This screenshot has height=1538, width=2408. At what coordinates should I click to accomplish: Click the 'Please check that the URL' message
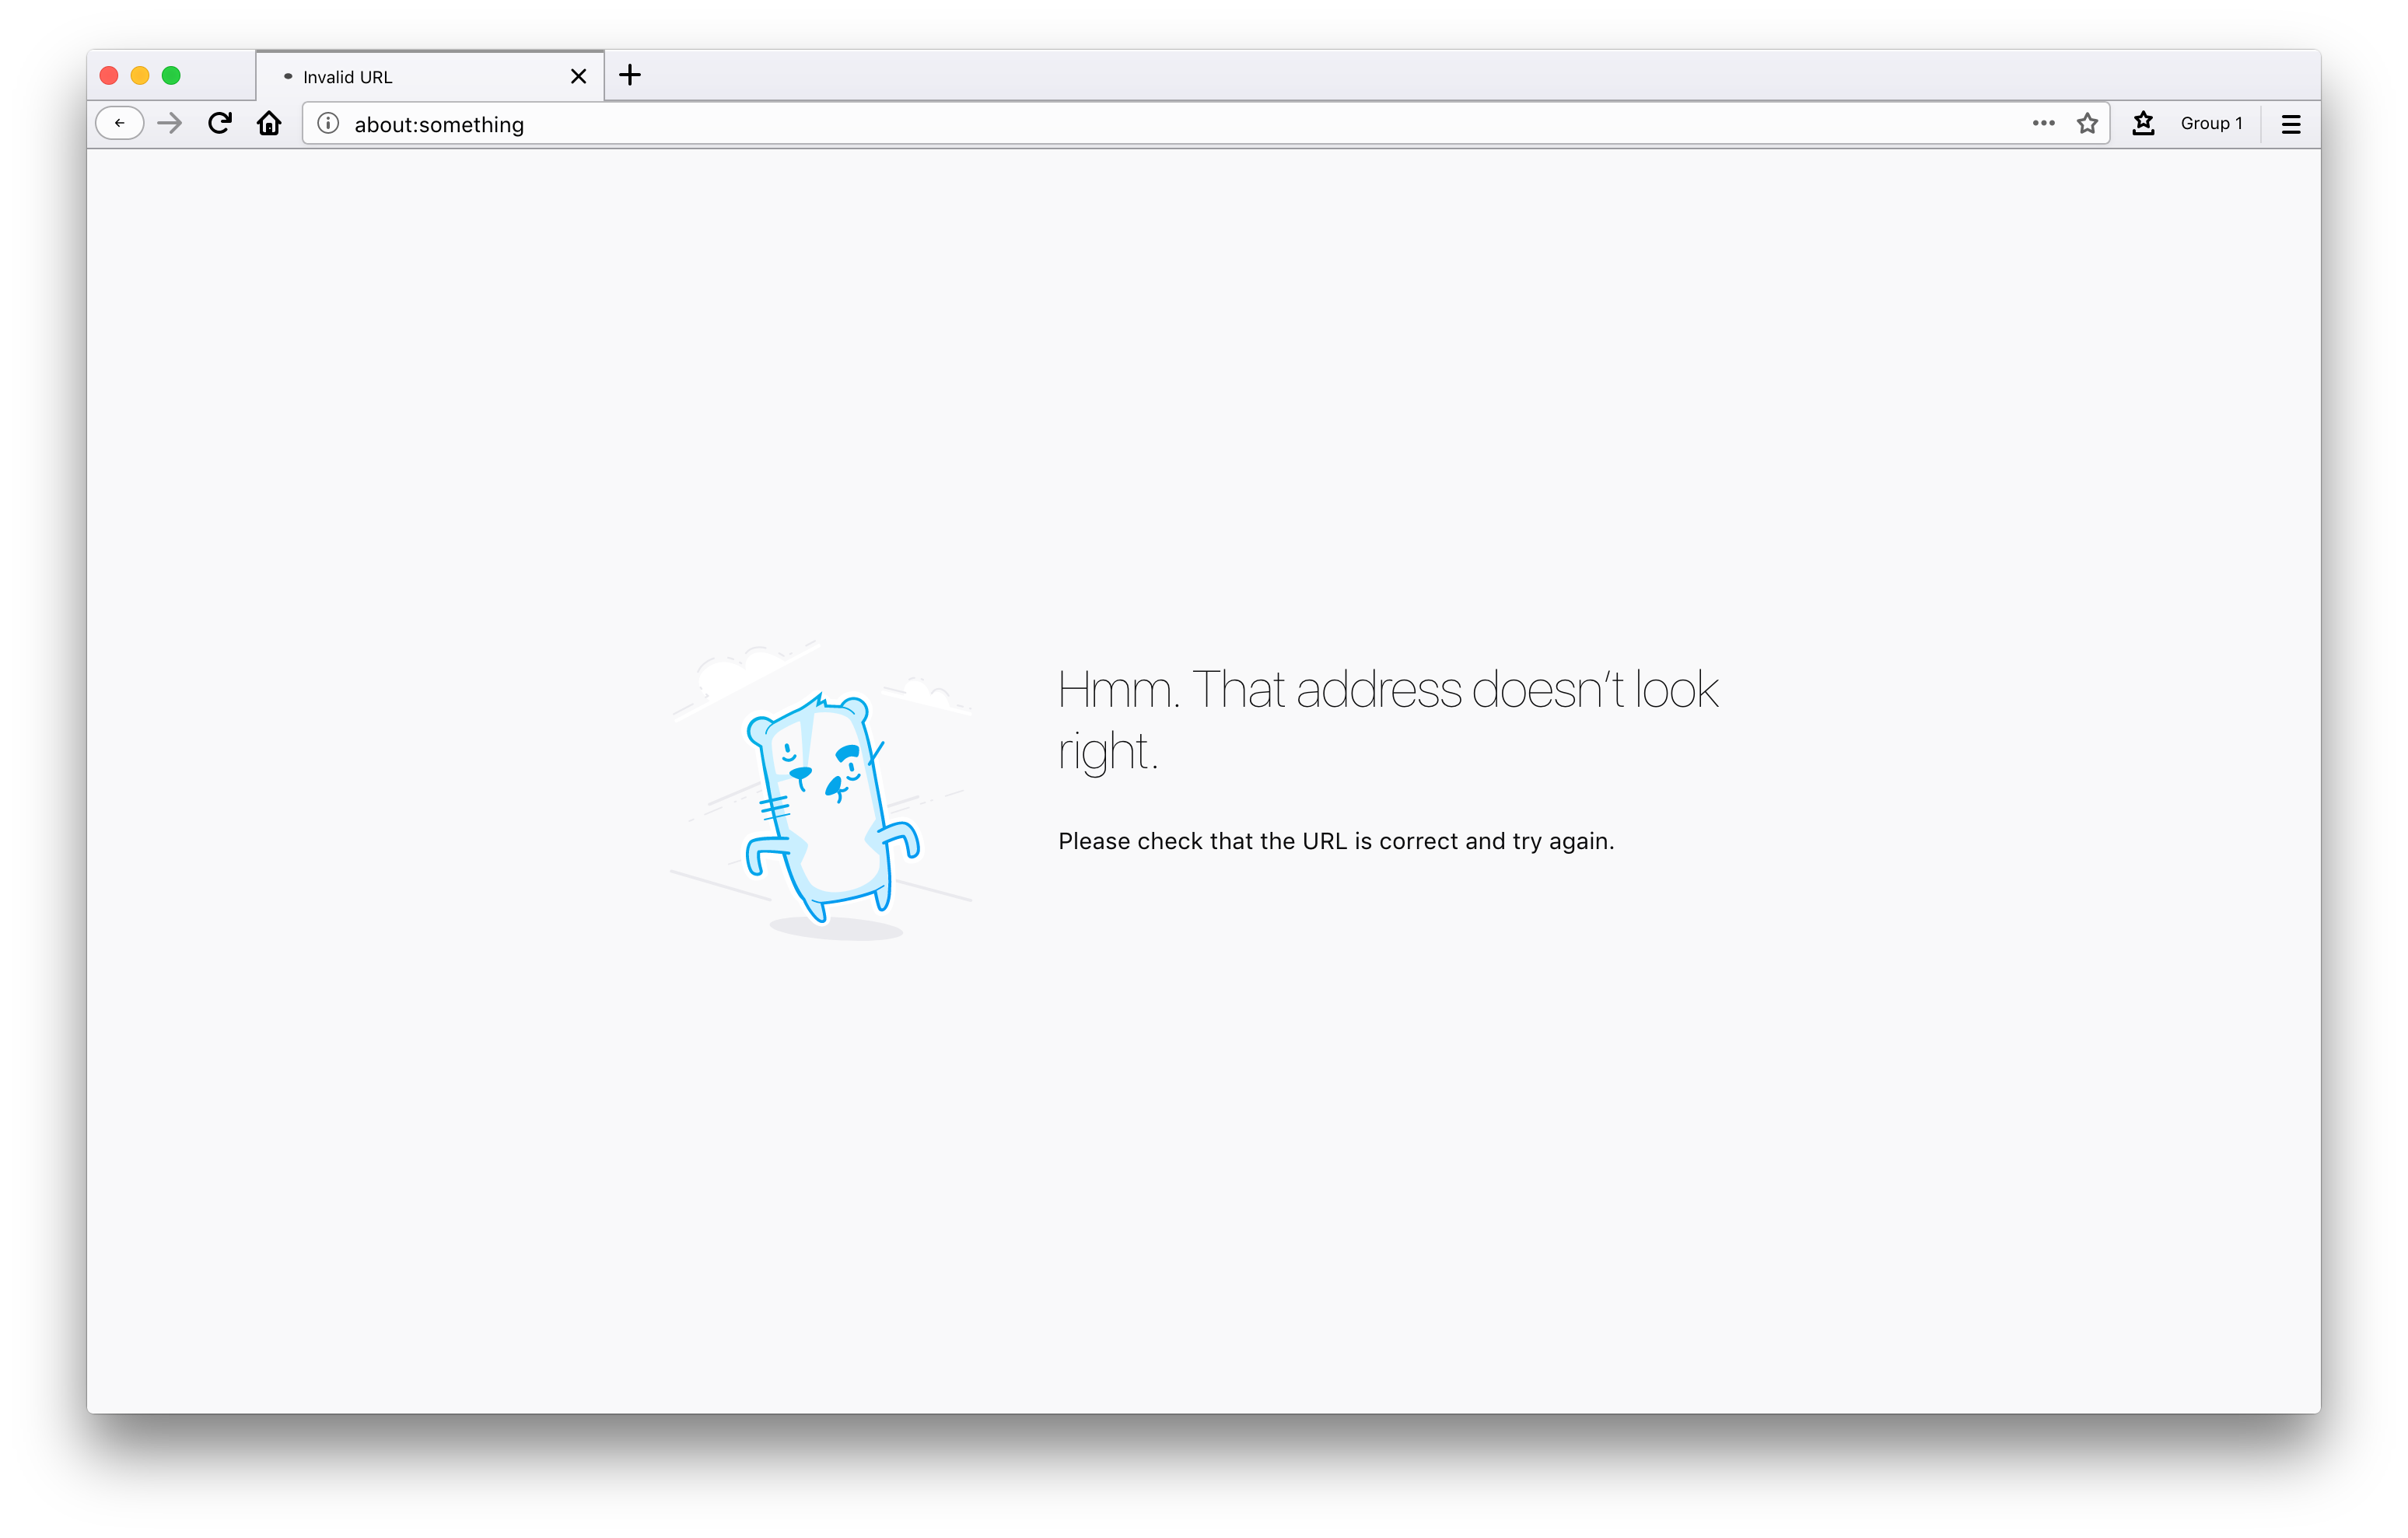1336,841
